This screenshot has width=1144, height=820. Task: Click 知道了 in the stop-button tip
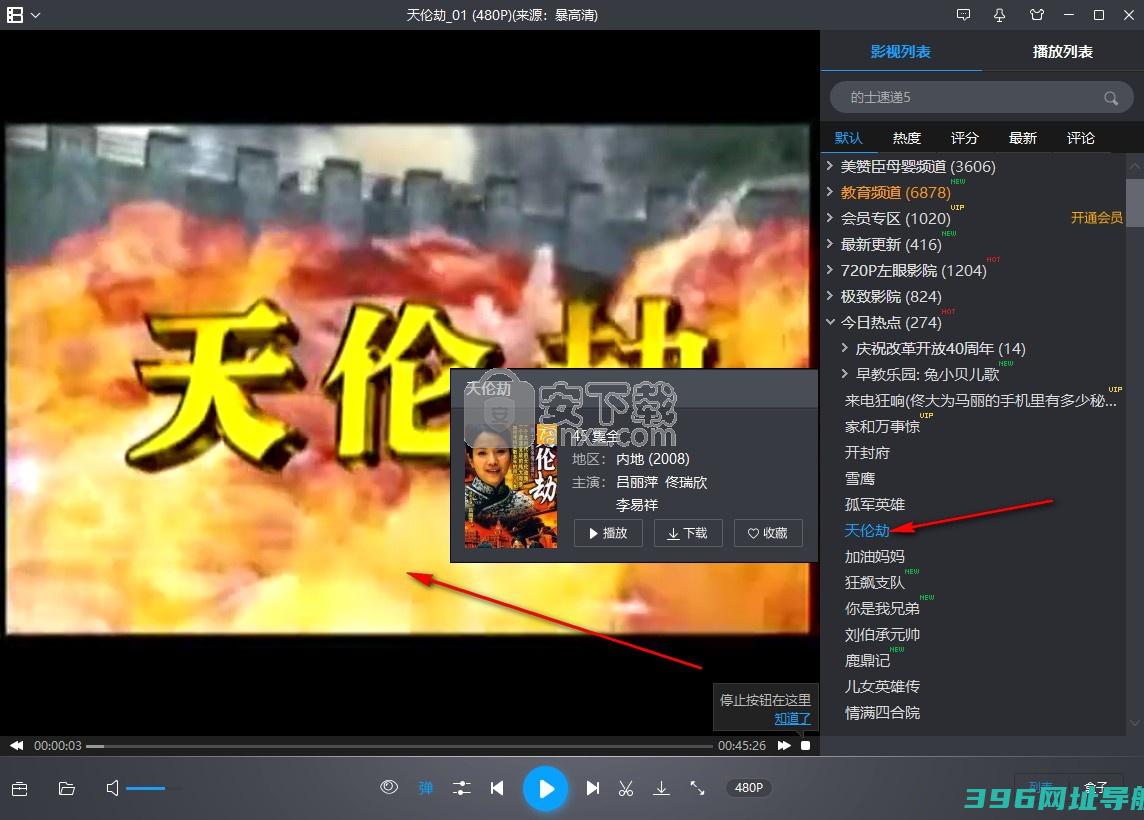click(792, 719)
